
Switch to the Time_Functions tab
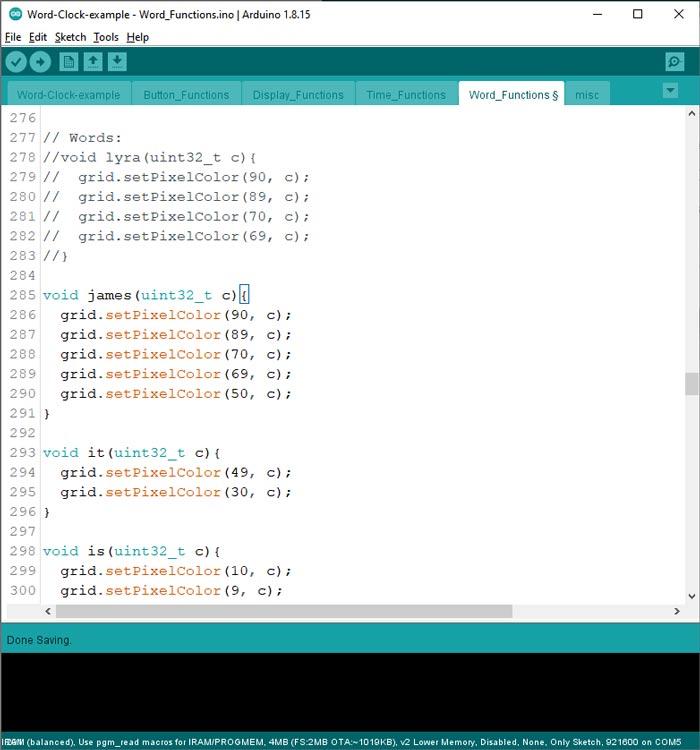(x=406, y=95)
